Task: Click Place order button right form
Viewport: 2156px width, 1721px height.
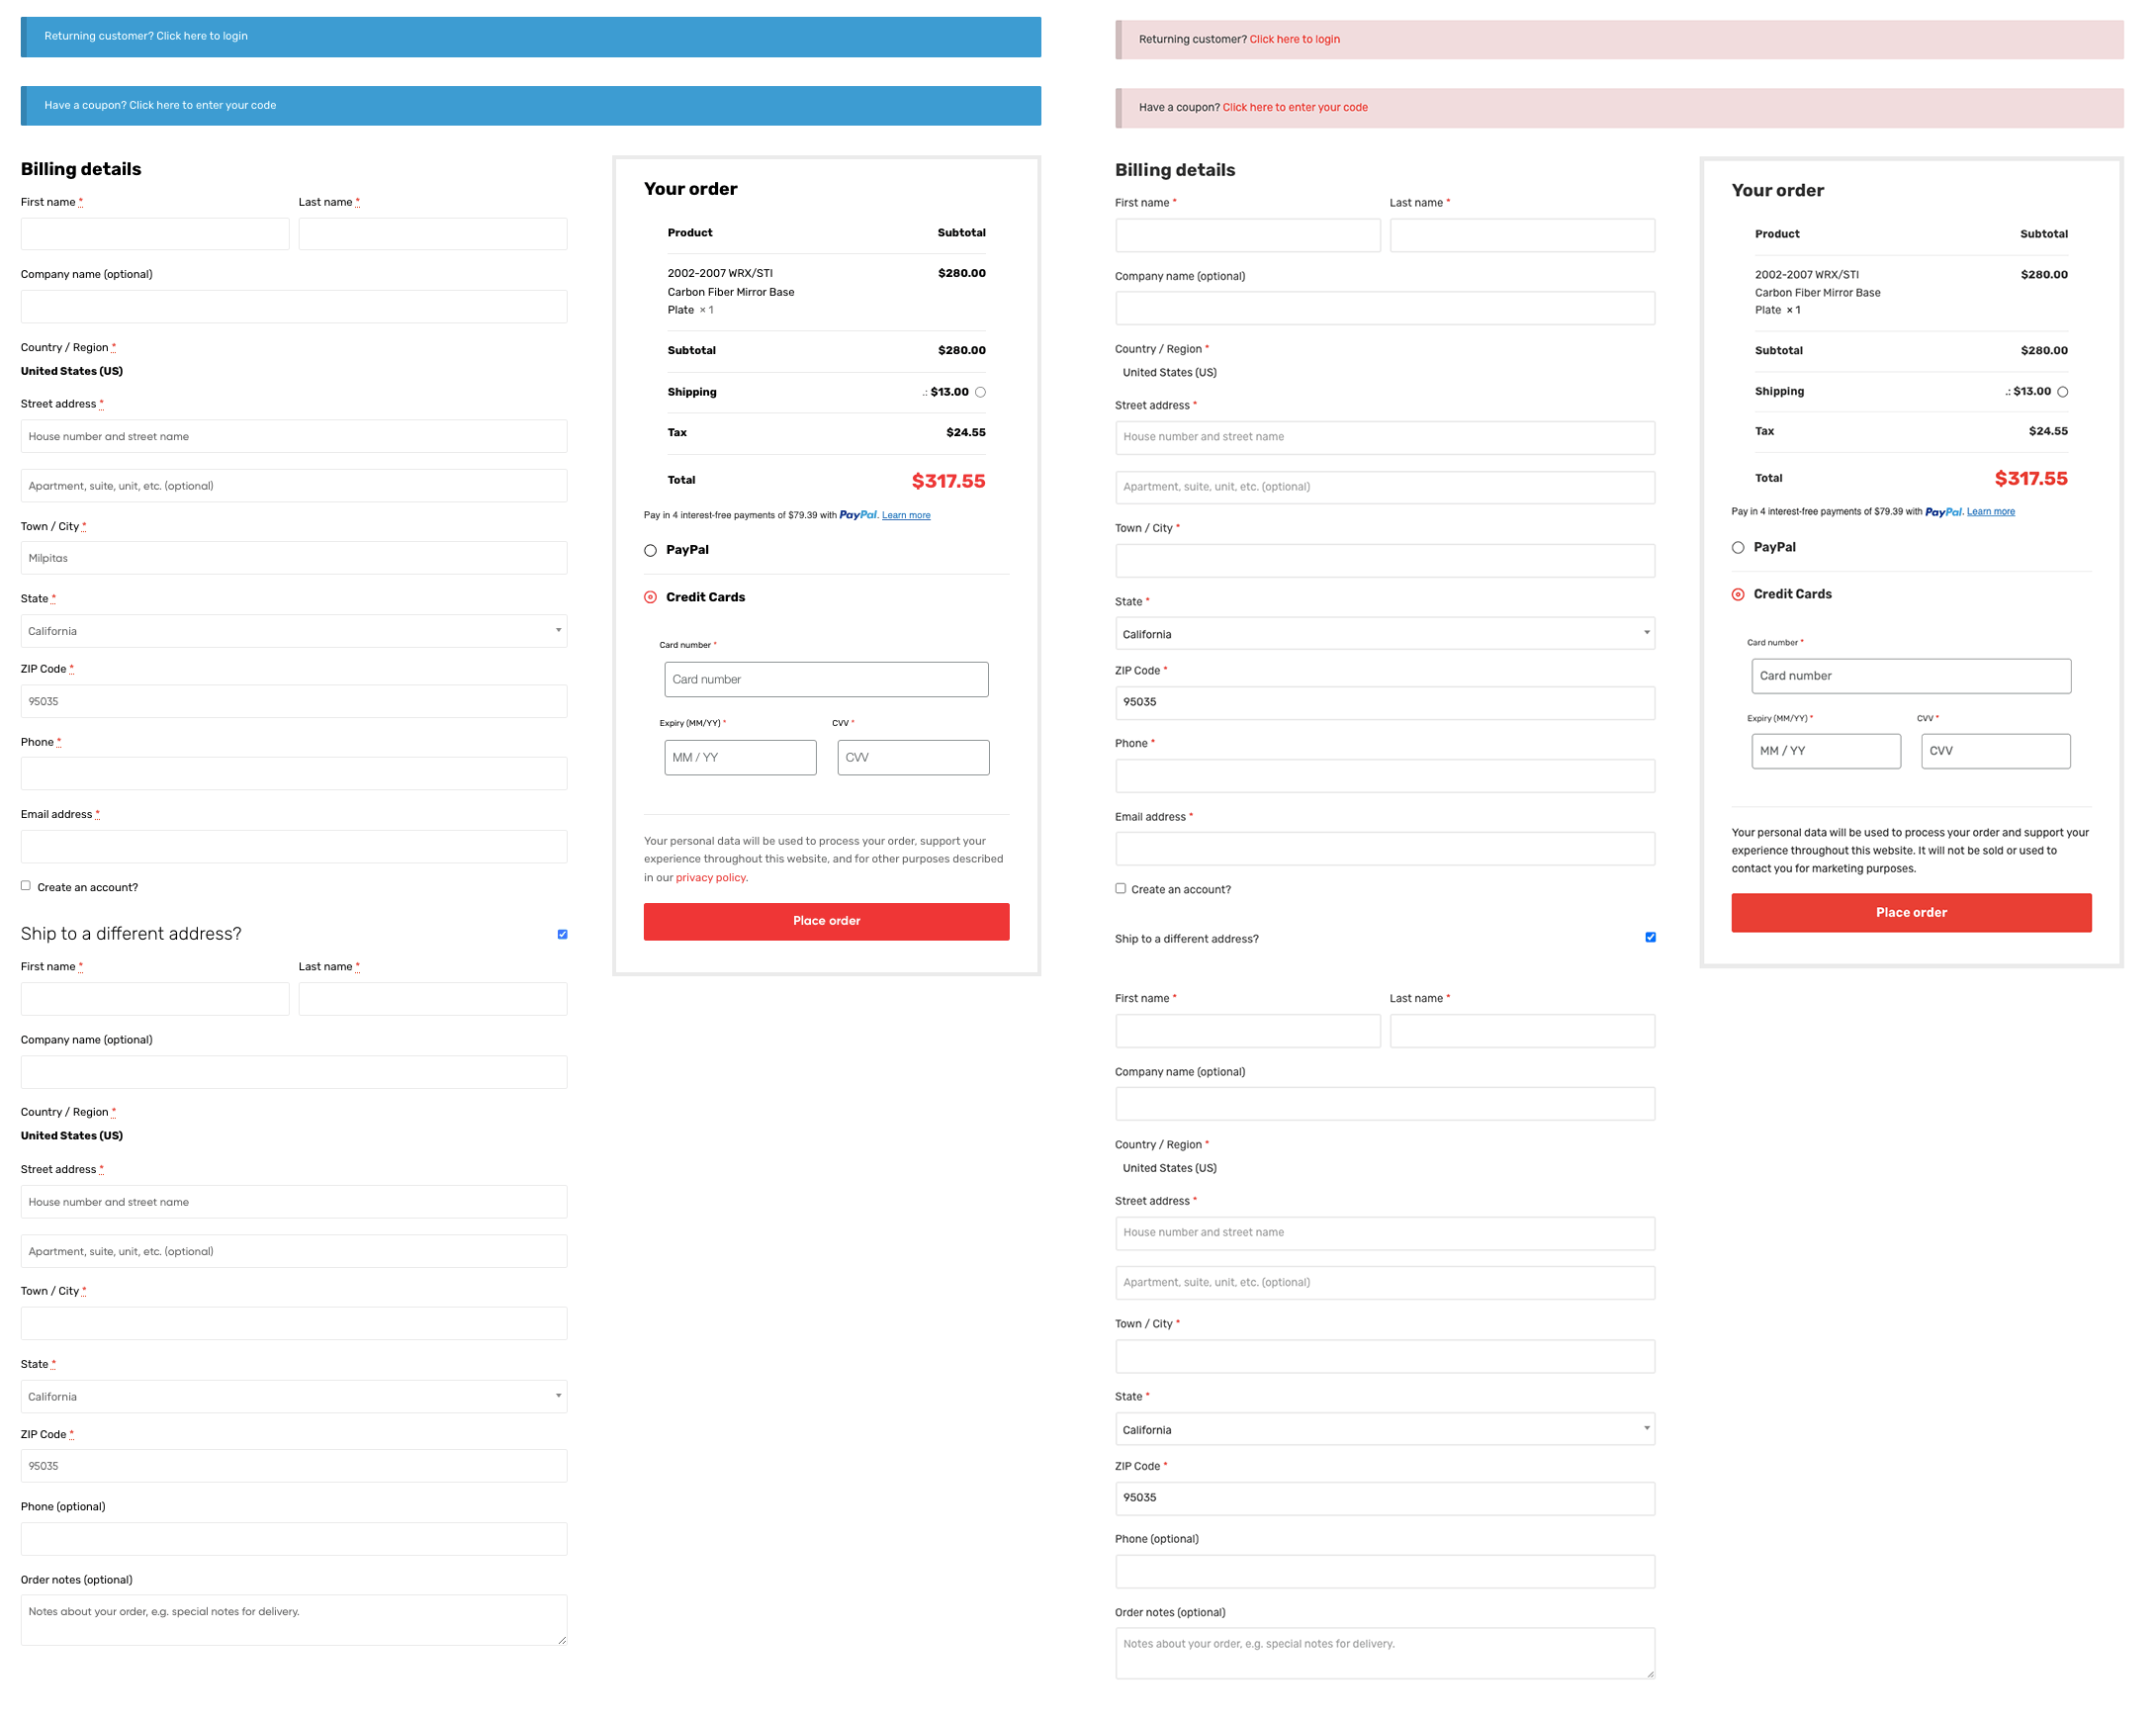Action: pyautogui.click(x=1910, y=911)
